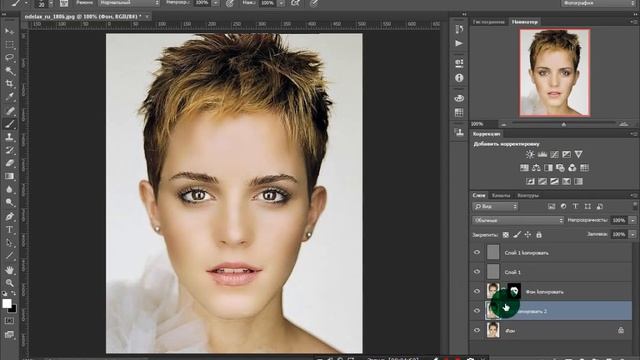Open the brush preset picker arrow
Screen dimensions: 640x360
pyautogui.click(x=51, y=4)
